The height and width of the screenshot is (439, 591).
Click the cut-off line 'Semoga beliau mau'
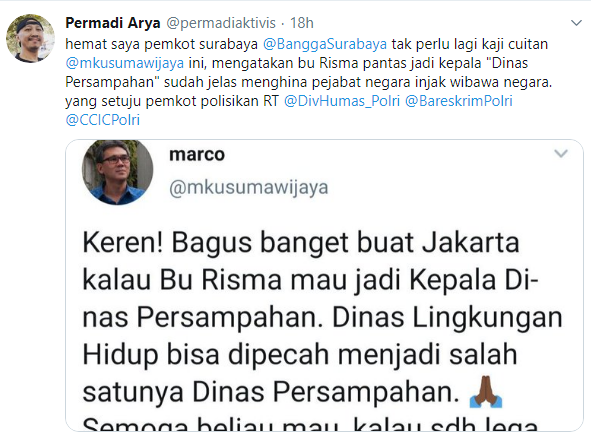coord(310,424)
